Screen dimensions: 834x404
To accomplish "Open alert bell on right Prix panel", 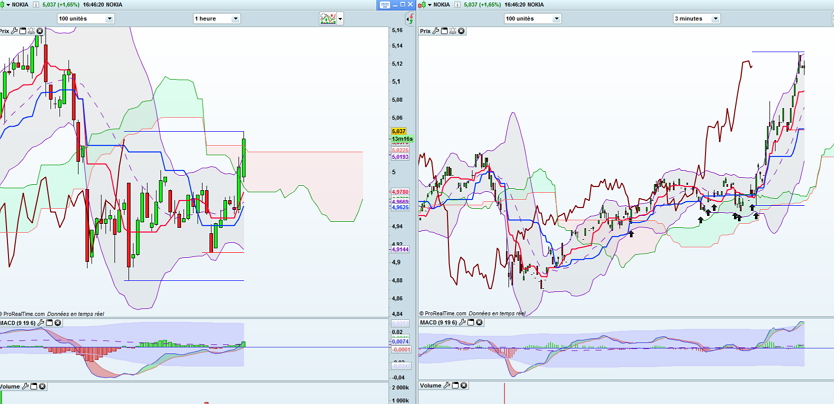I will (453, 31).
